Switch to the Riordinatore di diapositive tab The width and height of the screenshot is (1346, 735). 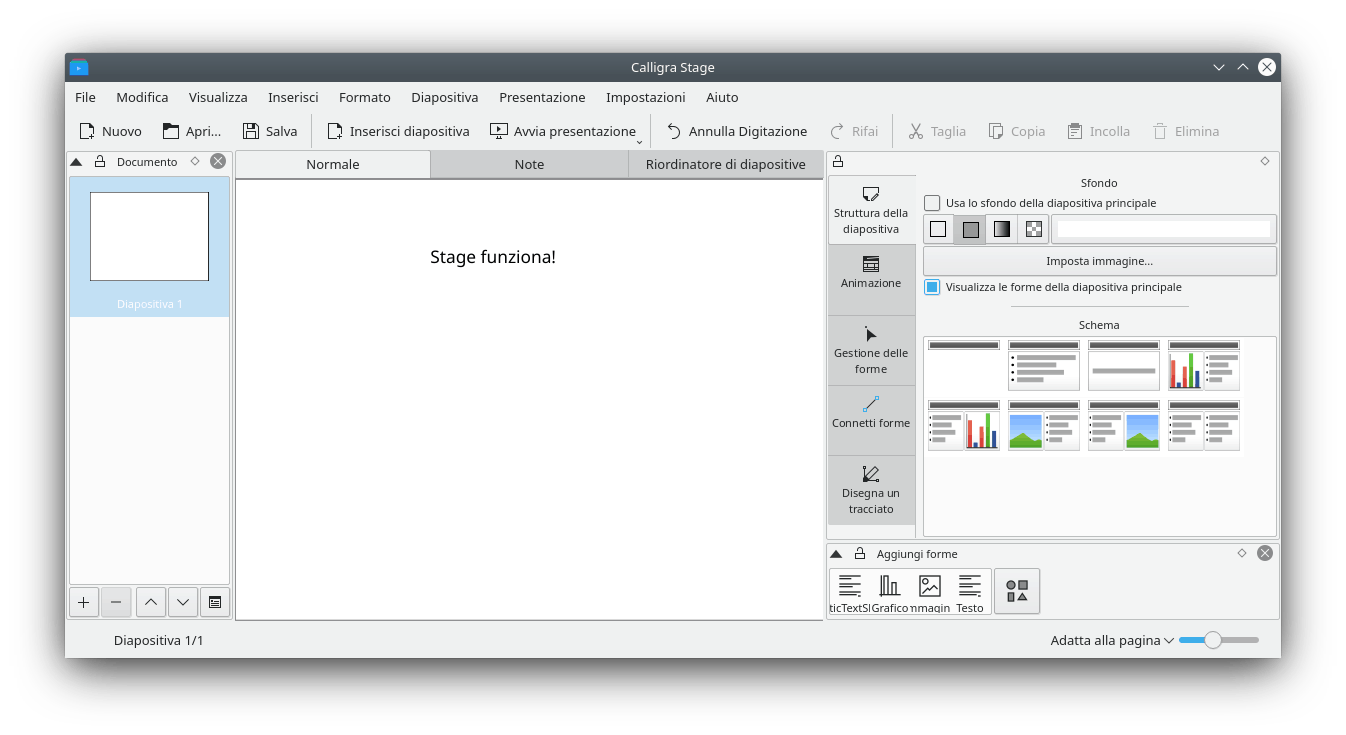tap(725, 164)
